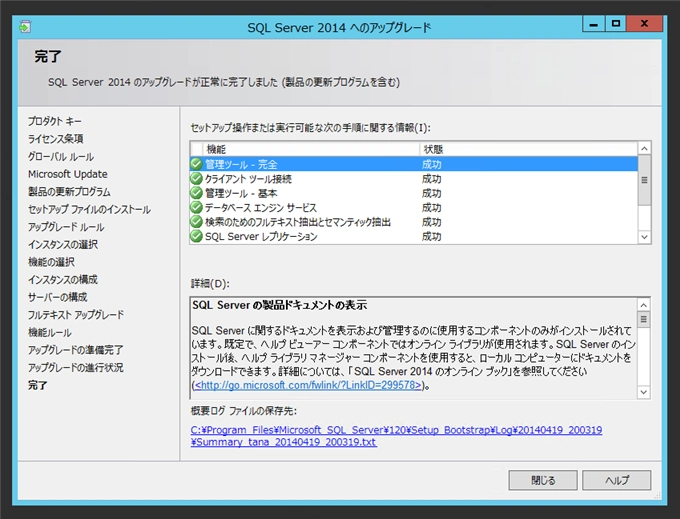Click the setup app icon in title bar

(25, 27)
